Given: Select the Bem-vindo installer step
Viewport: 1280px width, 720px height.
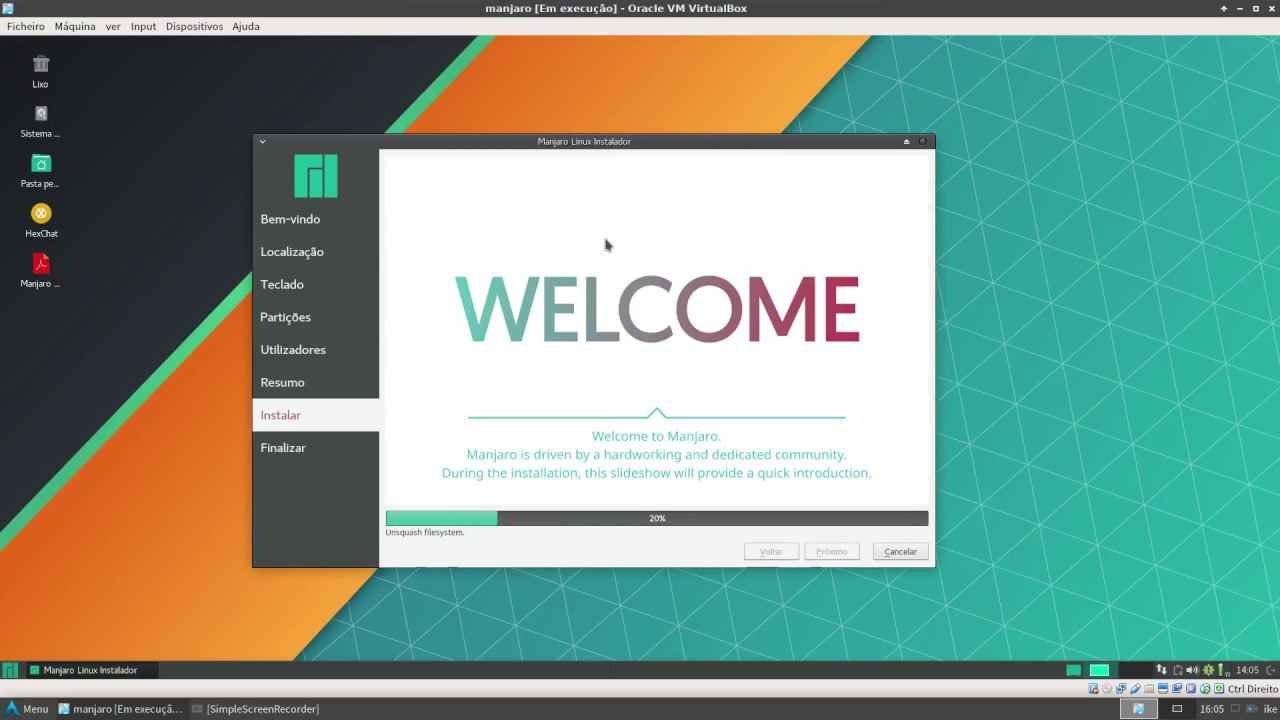Looking at the screenshot, I should click(316, 219).
